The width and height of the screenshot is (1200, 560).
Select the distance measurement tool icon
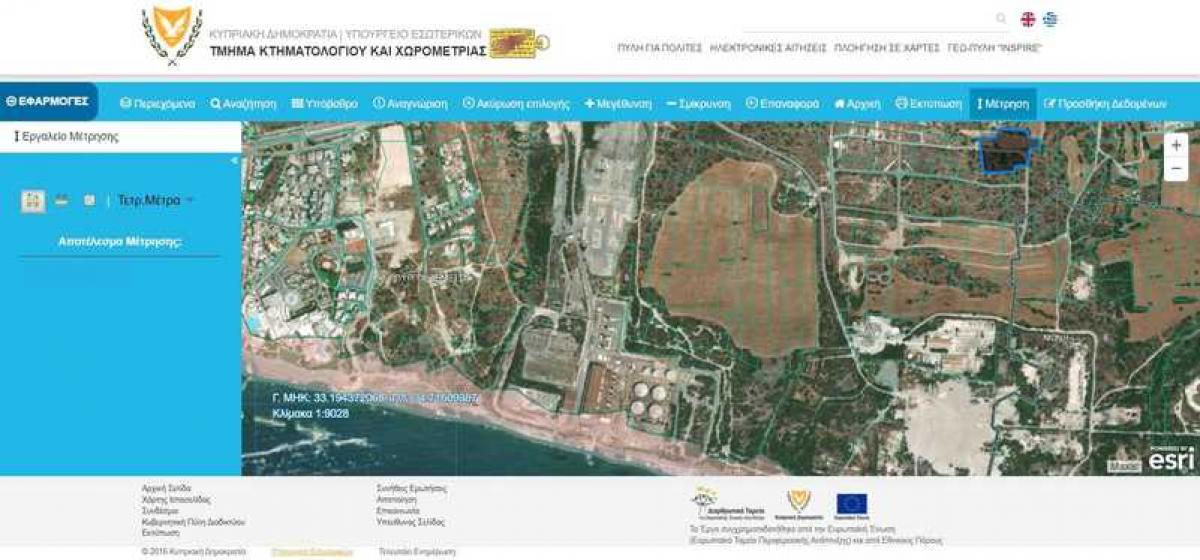point(61,200)
